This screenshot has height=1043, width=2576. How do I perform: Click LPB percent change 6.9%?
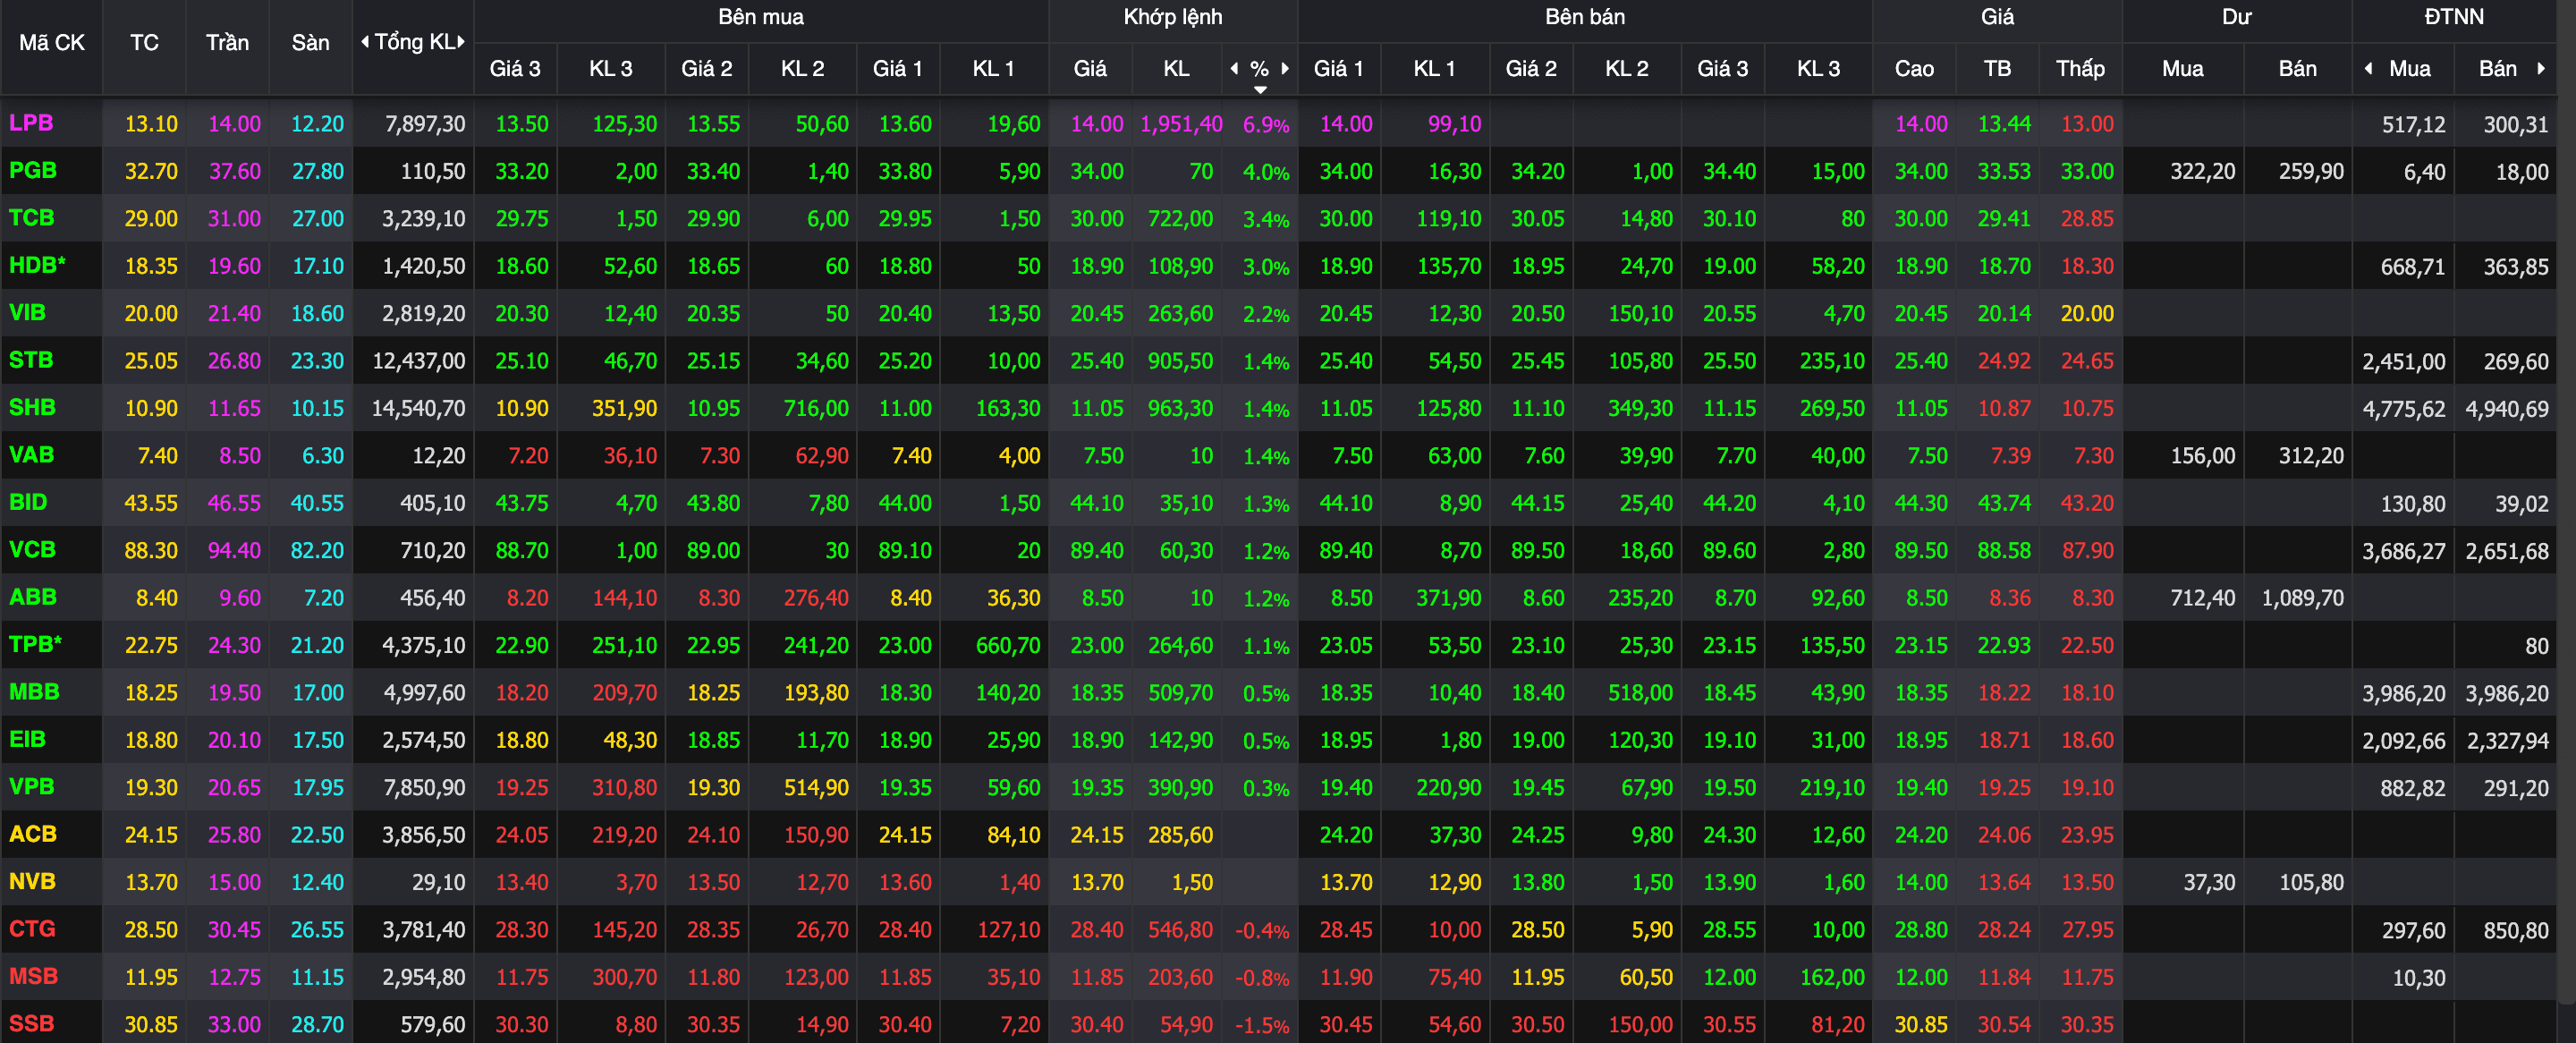click(x=1266, y=125)
